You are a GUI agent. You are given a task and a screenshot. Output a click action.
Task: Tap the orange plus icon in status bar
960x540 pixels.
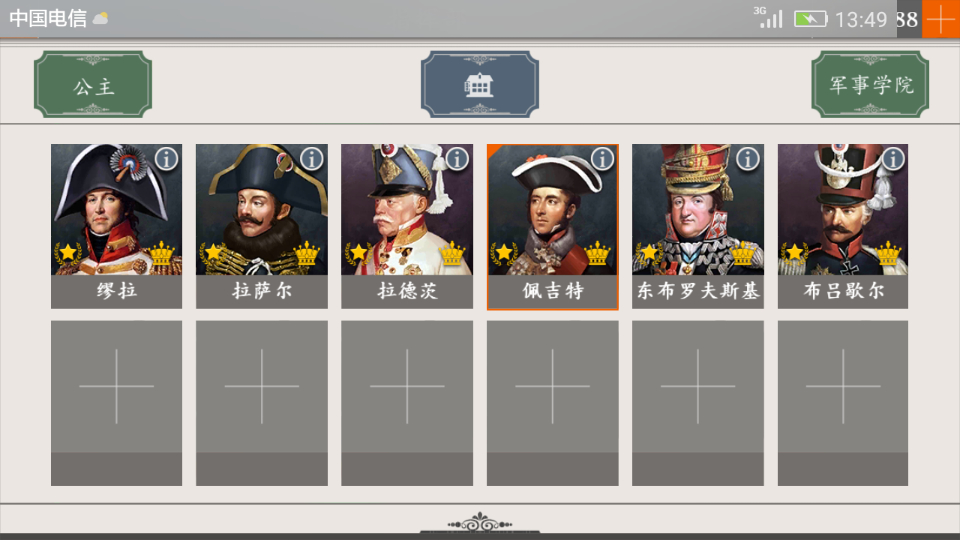(x=940, y=19)
